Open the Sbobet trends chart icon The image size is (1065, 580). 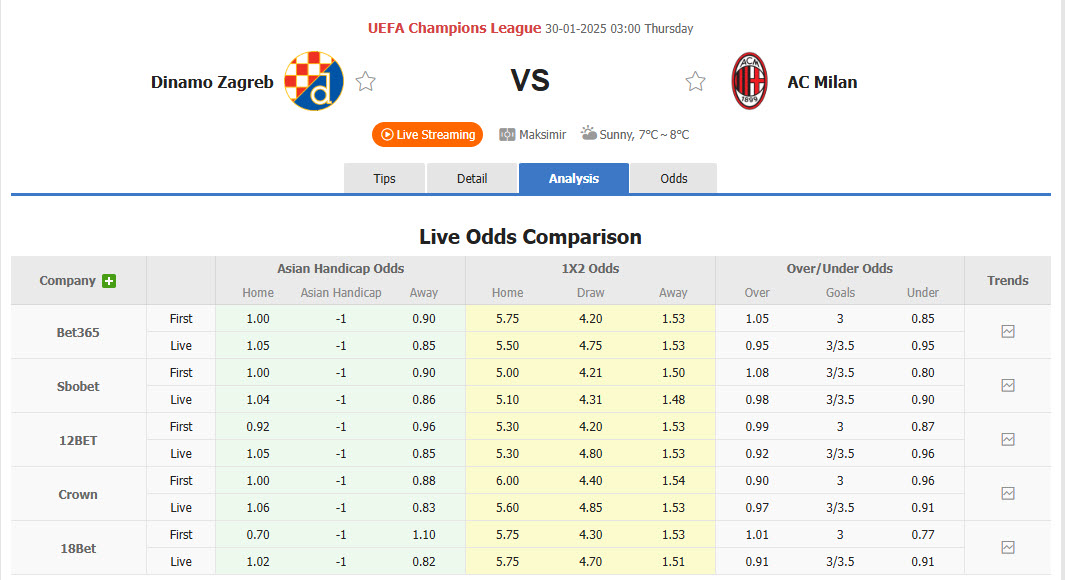[1008, 385]
